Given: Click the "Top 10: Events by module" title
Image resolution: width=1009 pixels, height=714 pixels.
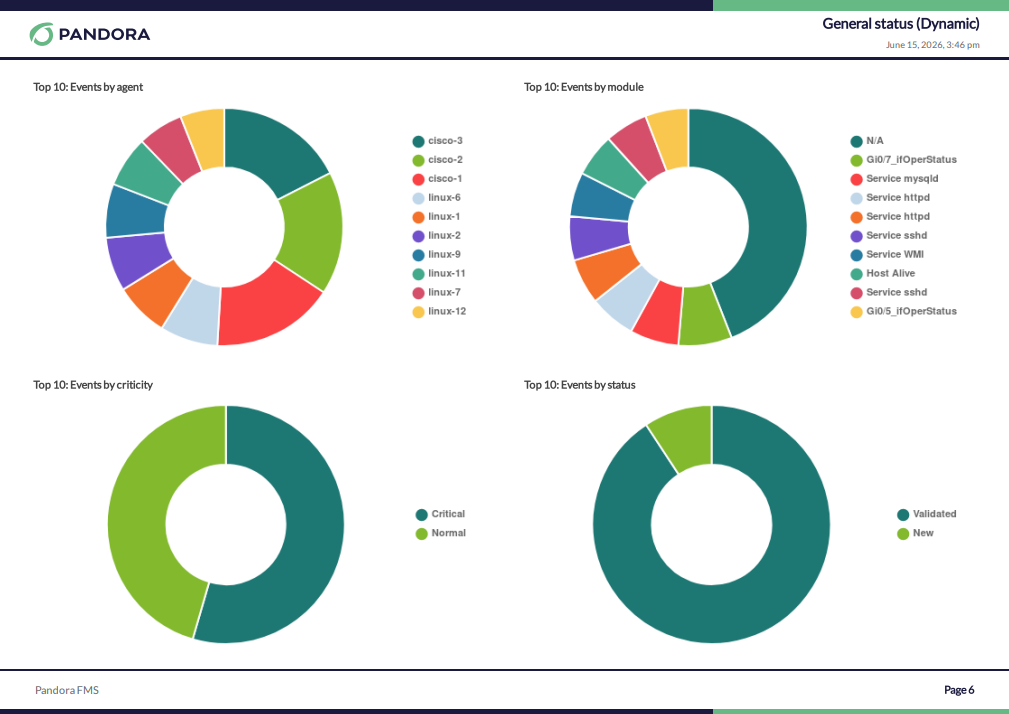Looking at the screenshot, I should (x=584, y=87).
